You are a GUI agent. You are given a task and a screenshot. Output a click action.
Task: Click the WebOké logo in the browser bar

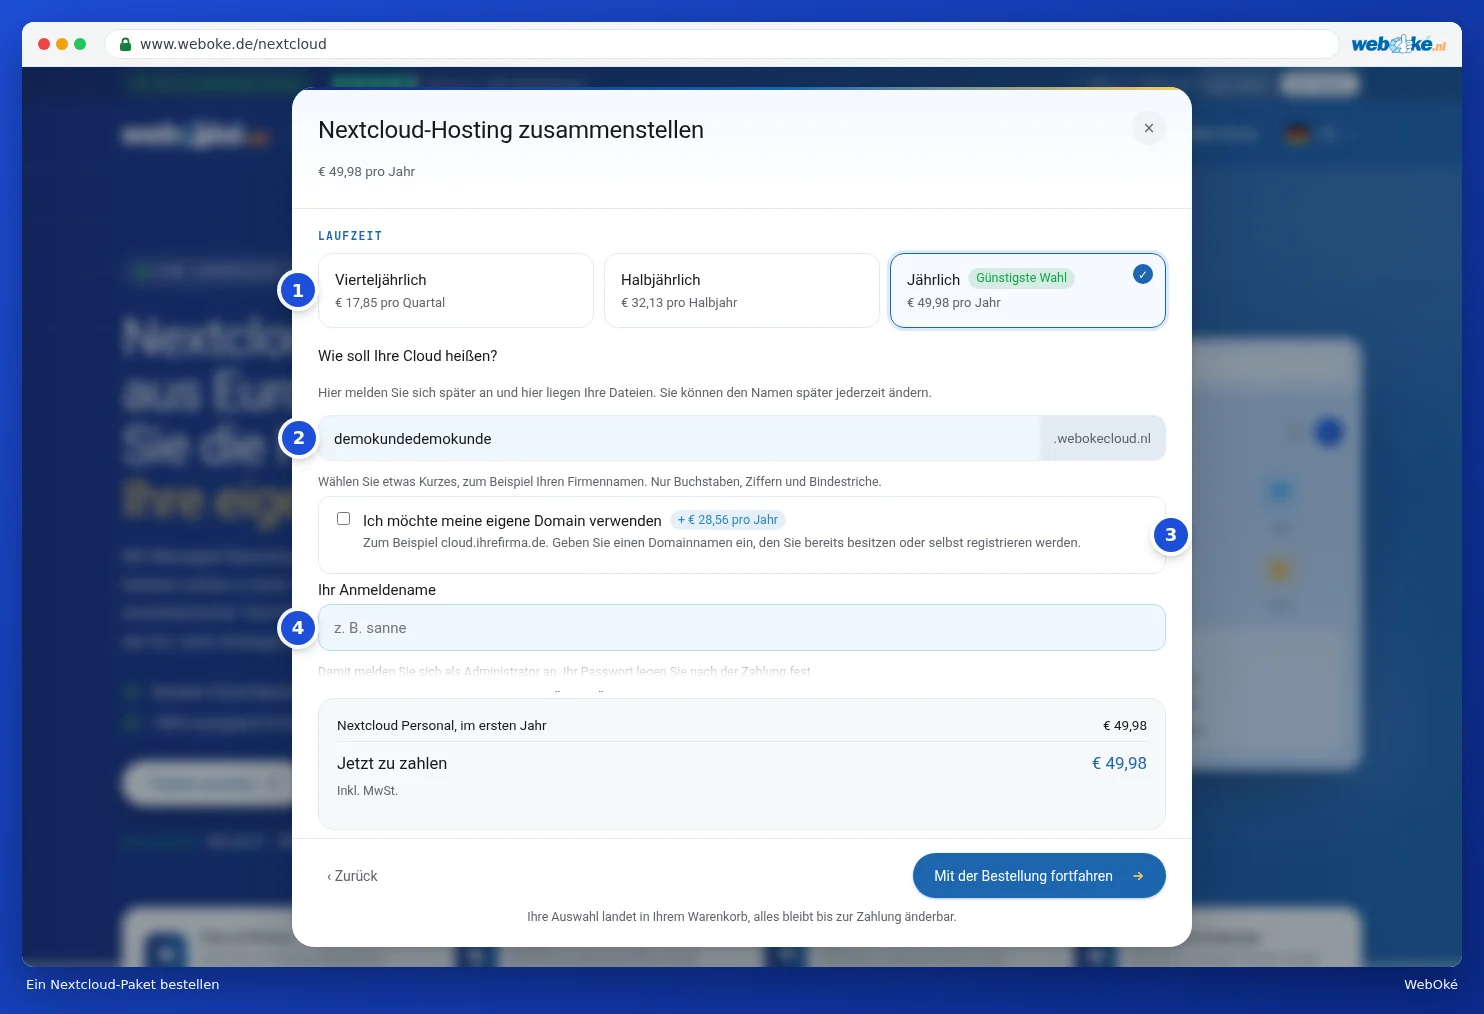(1398, 44)
